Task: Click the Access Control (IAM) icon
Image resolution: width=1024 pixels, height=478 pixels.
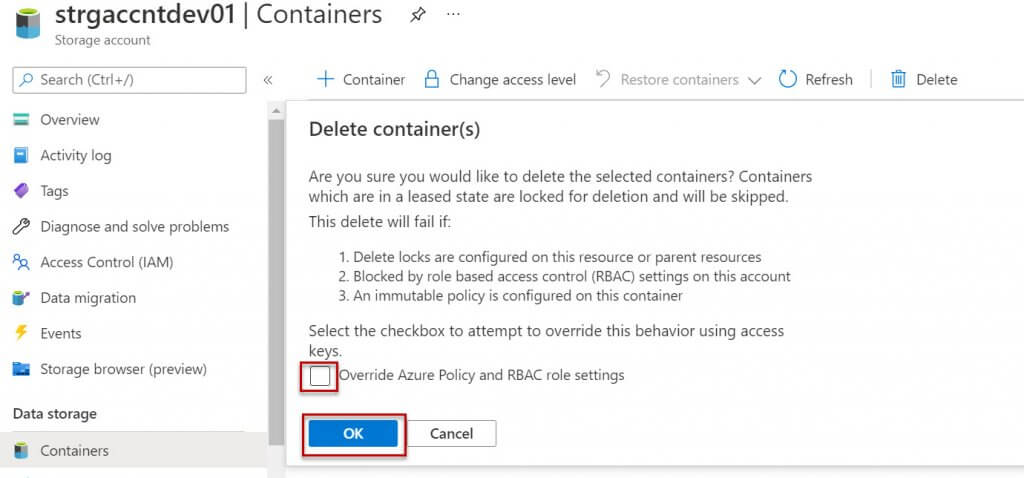Action: pos(21,262)
